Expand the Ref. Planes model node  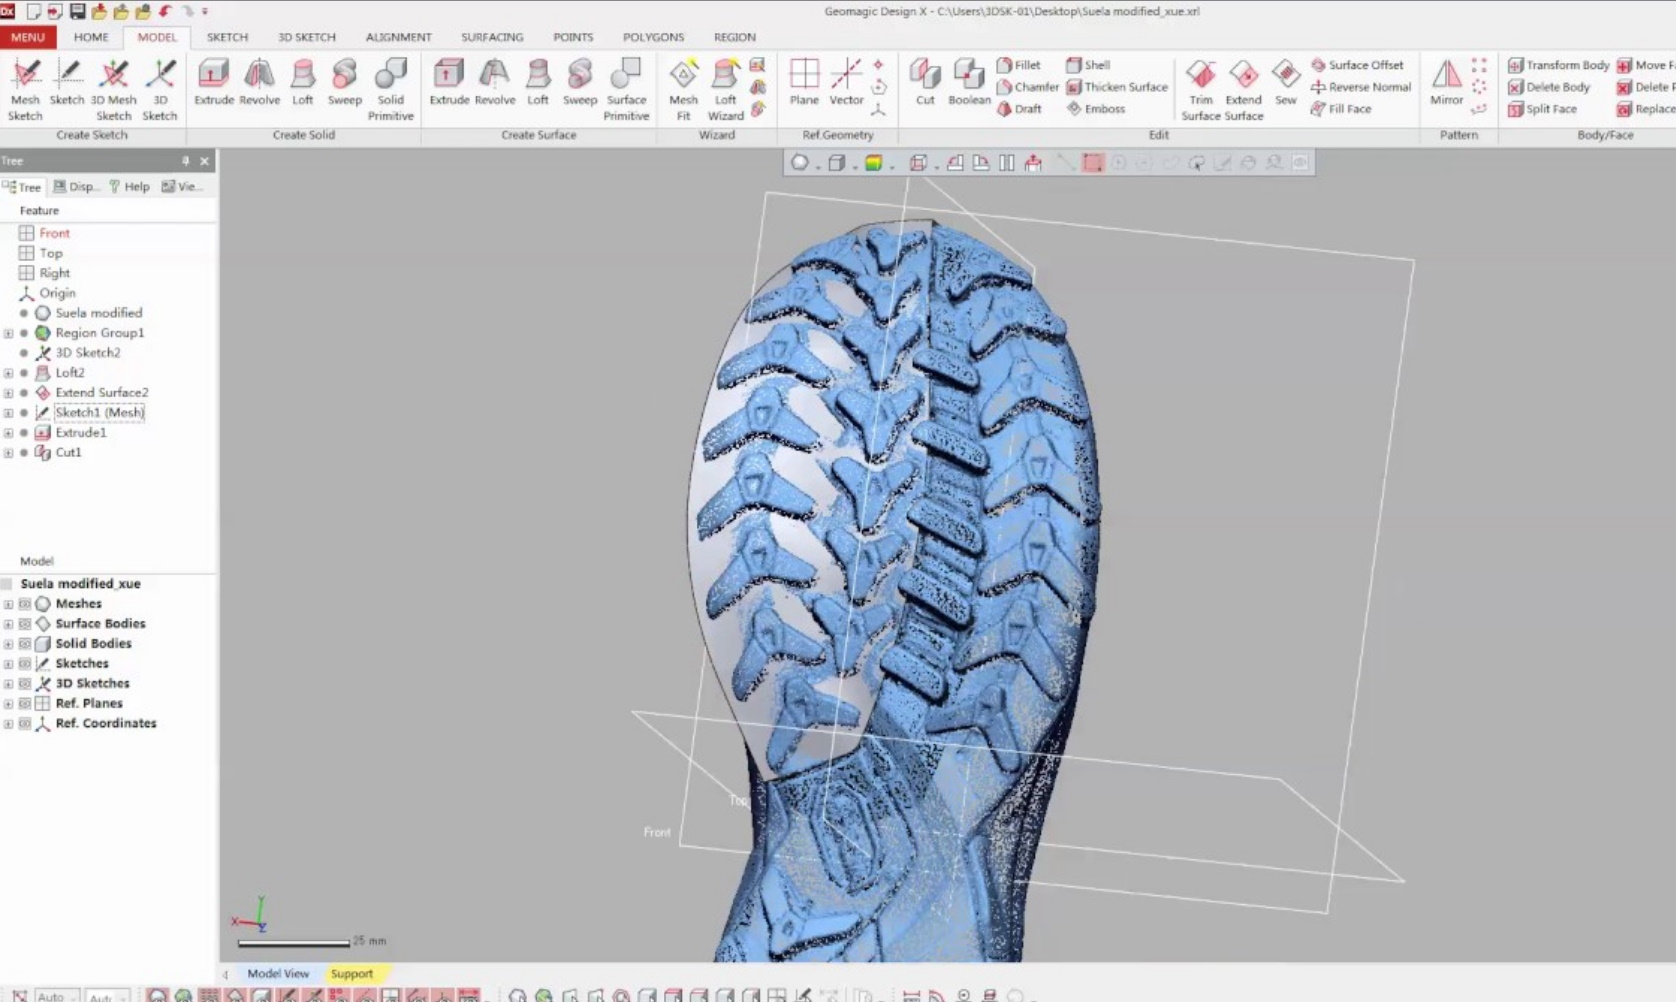coord(9,704)
